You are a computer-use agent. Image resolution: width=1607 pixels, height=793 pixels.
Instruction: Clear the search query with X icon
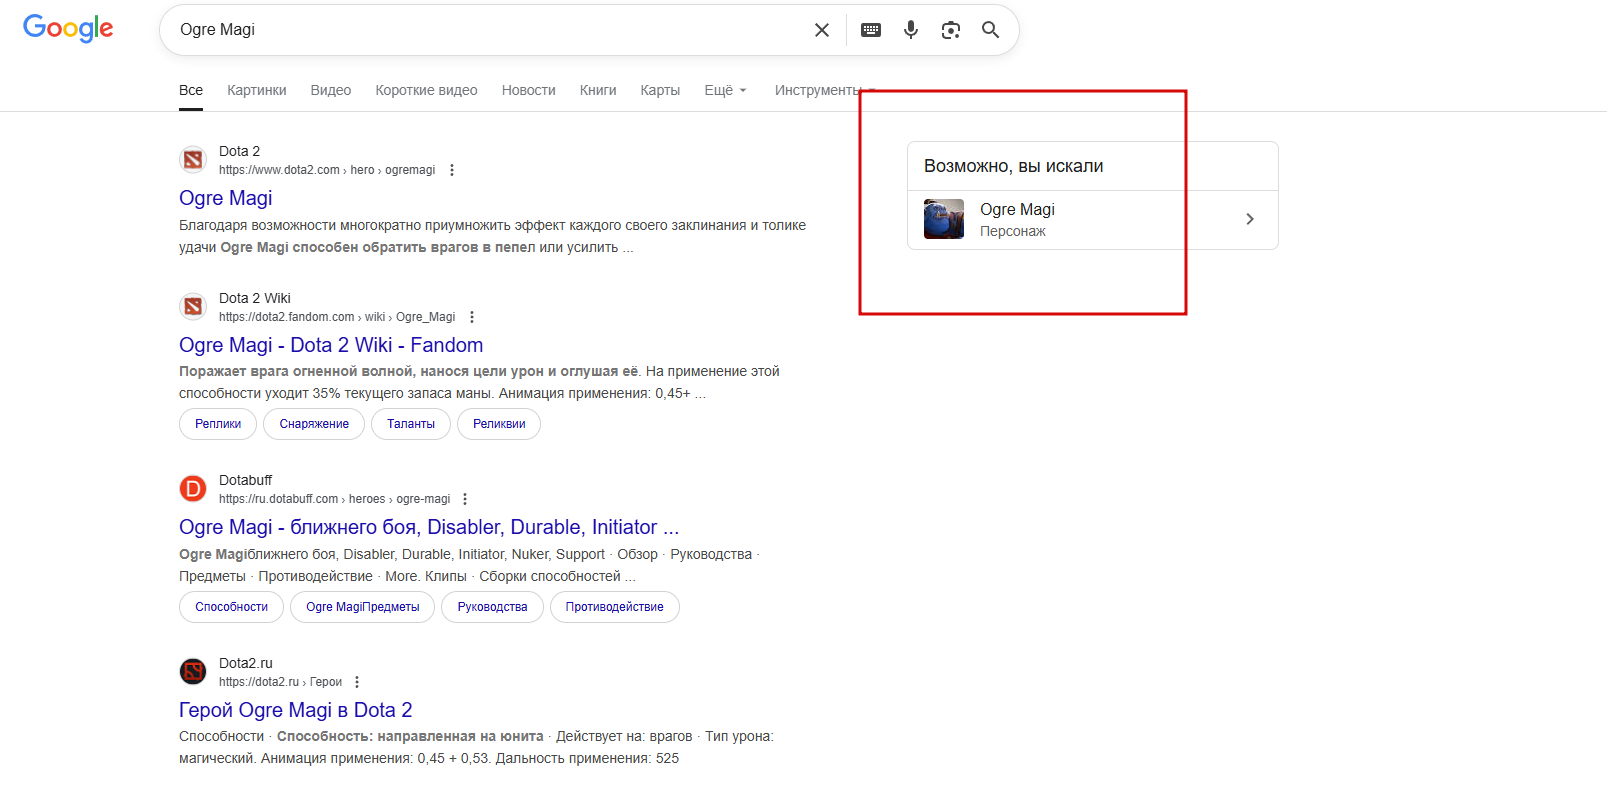coord(822,30)
